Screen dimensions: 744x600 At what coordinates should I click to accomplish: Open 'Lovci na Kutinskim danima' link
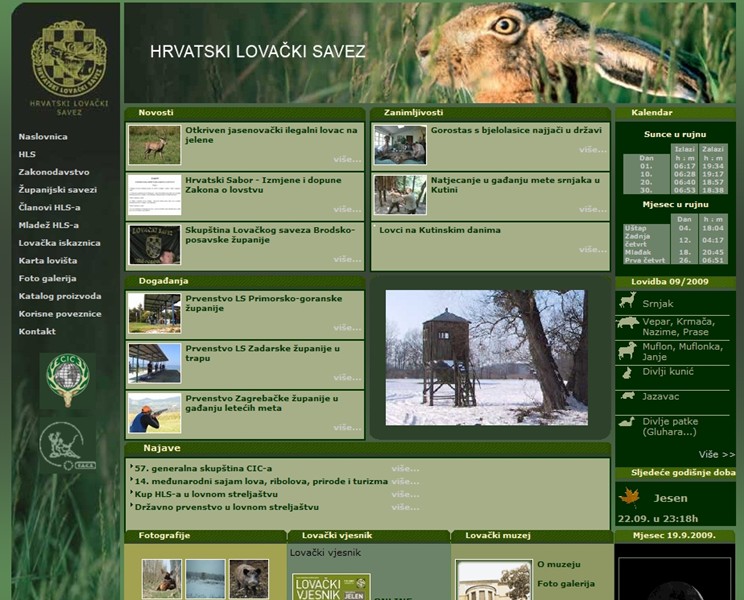coord(440,230)
